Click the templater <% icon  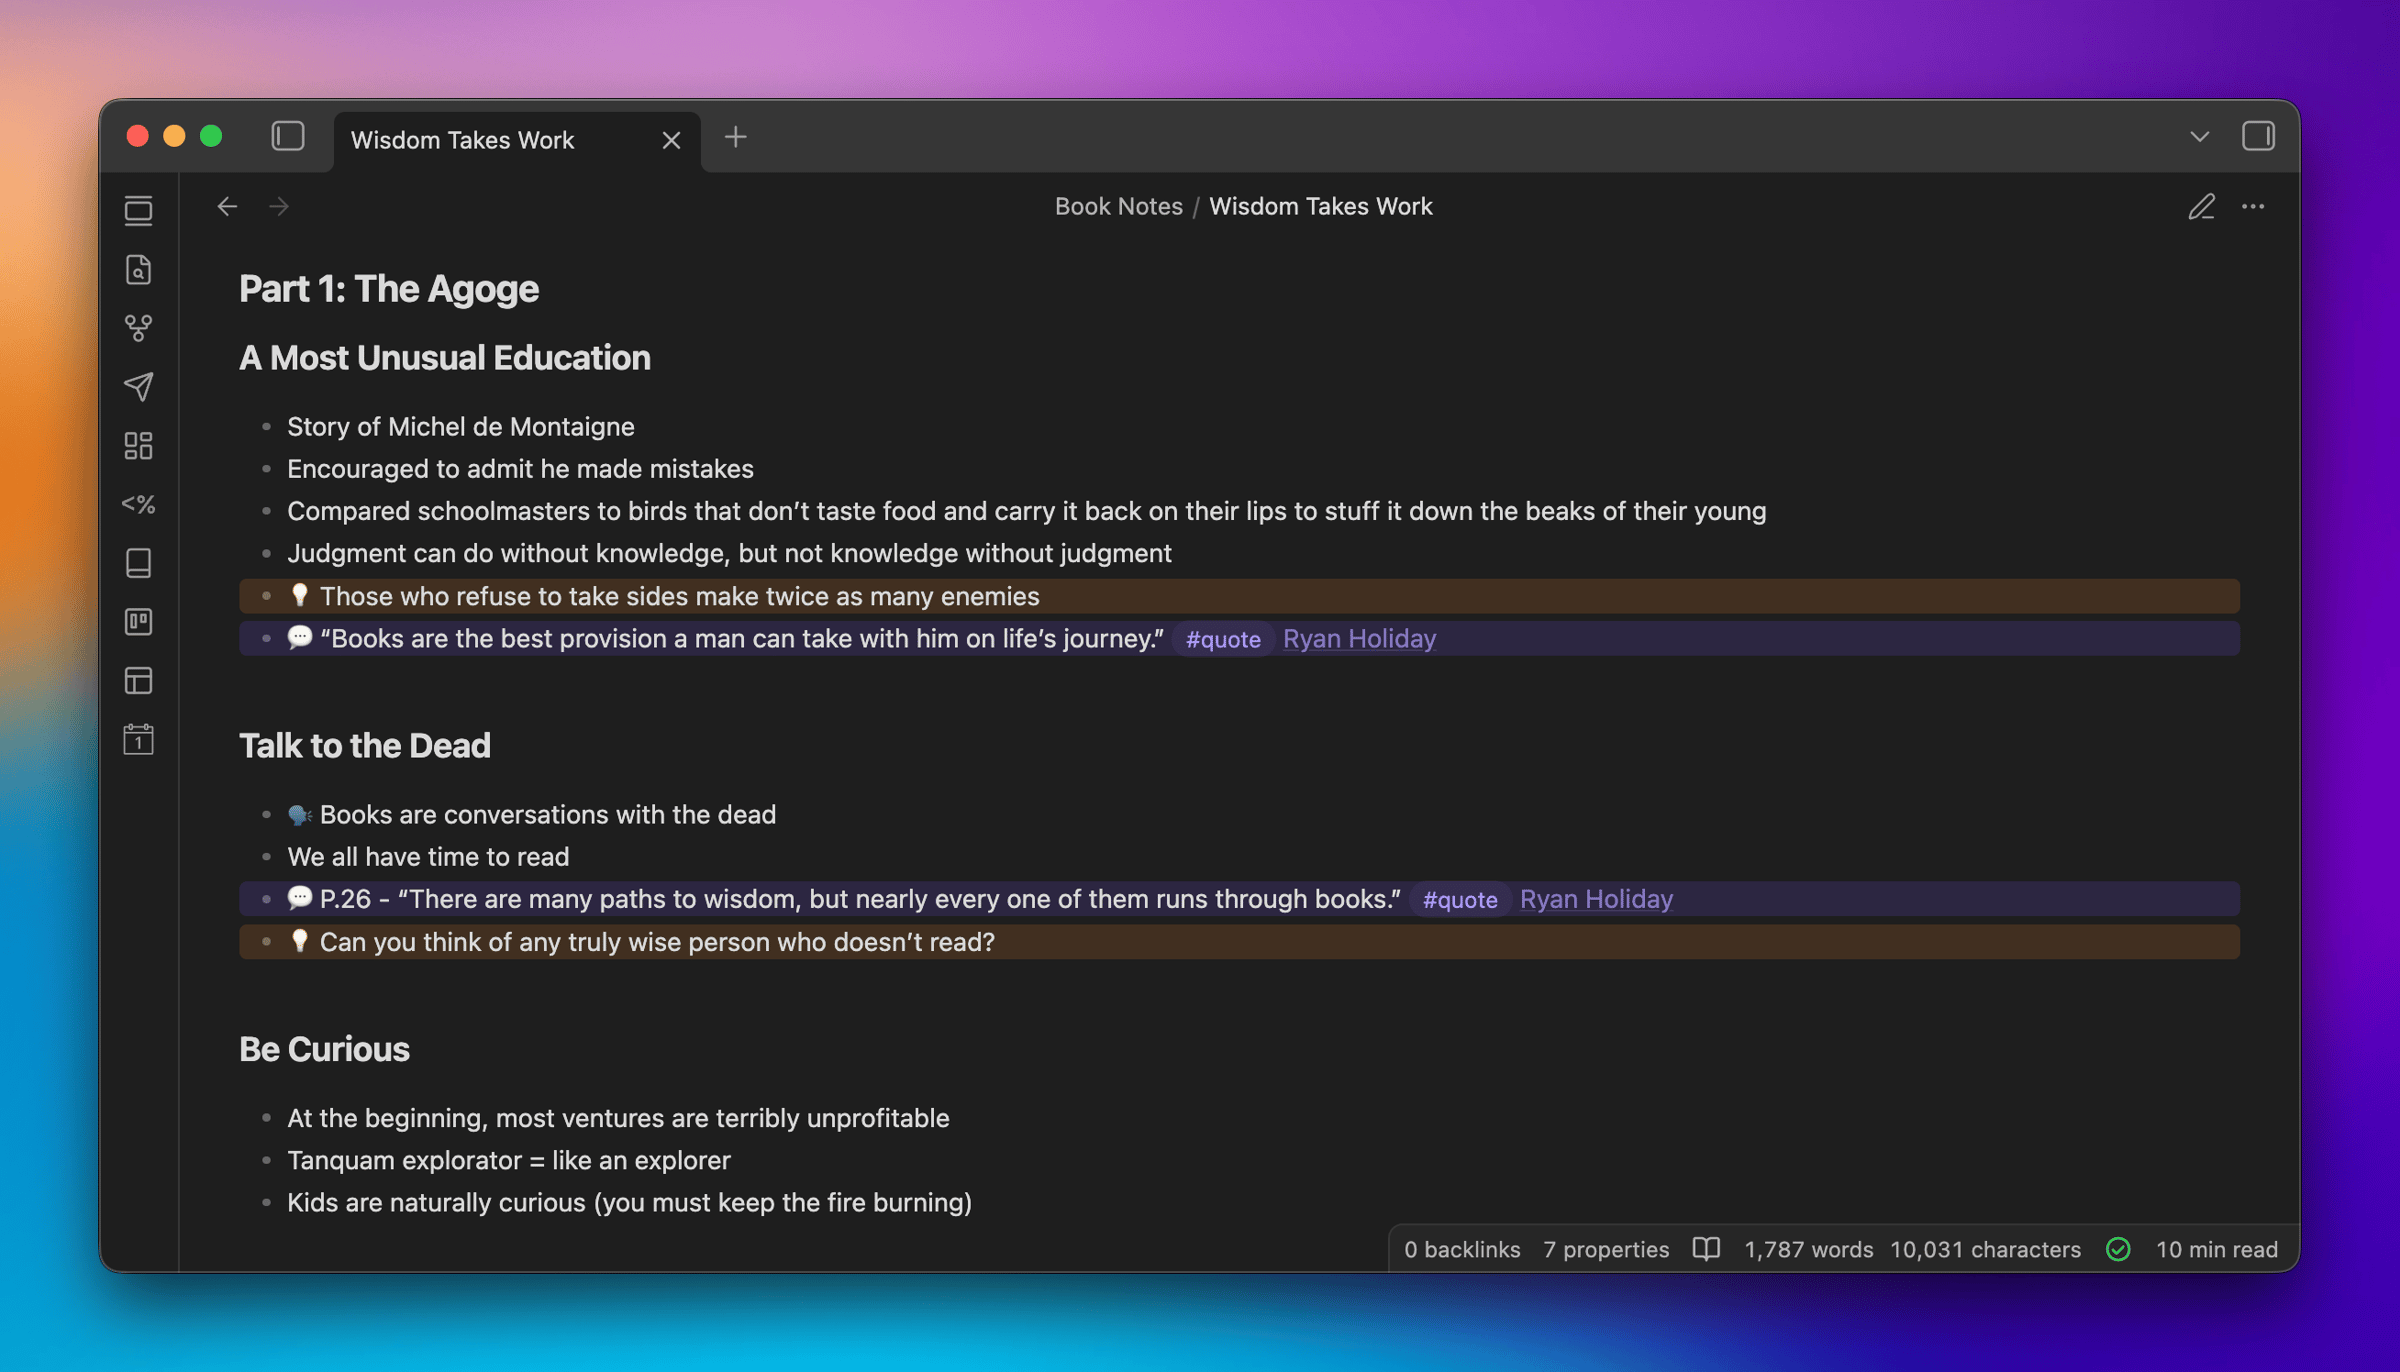(138, 504)
